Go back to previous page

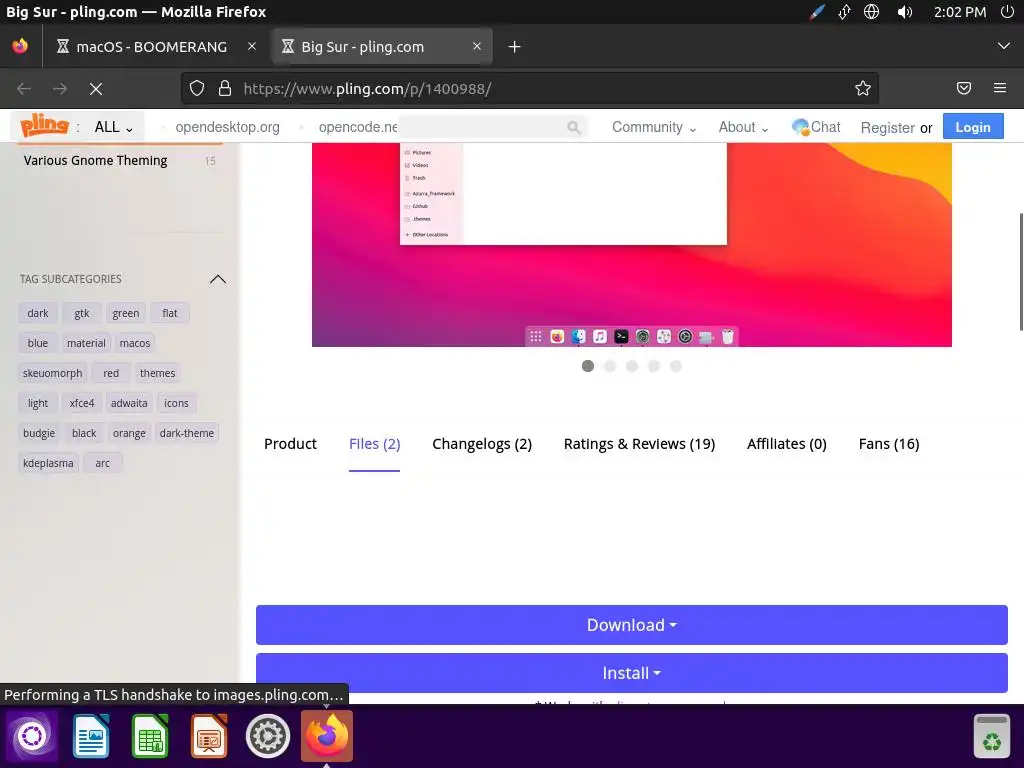point(24,89)
